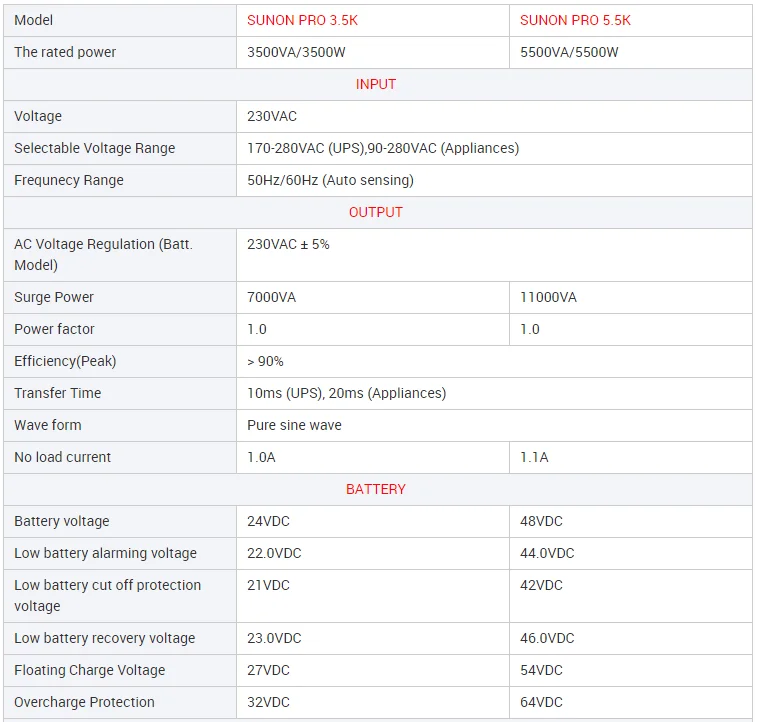Screen dimensions: 779x722
Task: Click 'Floating Charge Voltage' label
Action: (x=89, y=670)
